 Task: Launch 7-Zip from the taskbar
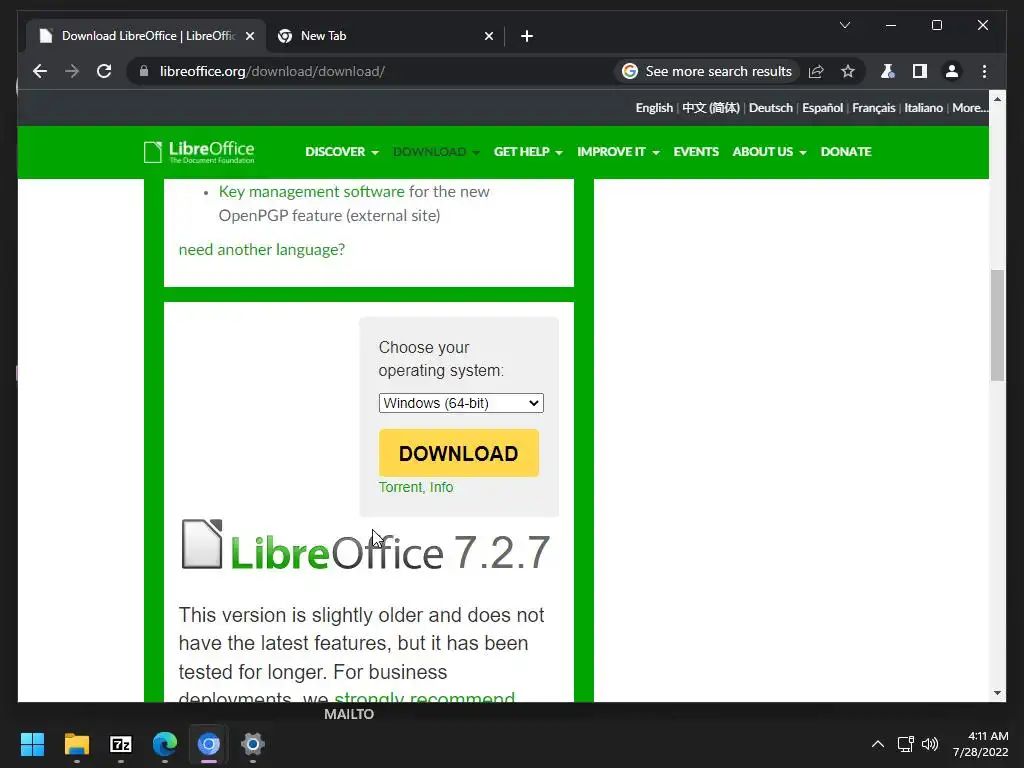(x=121, y=744)
